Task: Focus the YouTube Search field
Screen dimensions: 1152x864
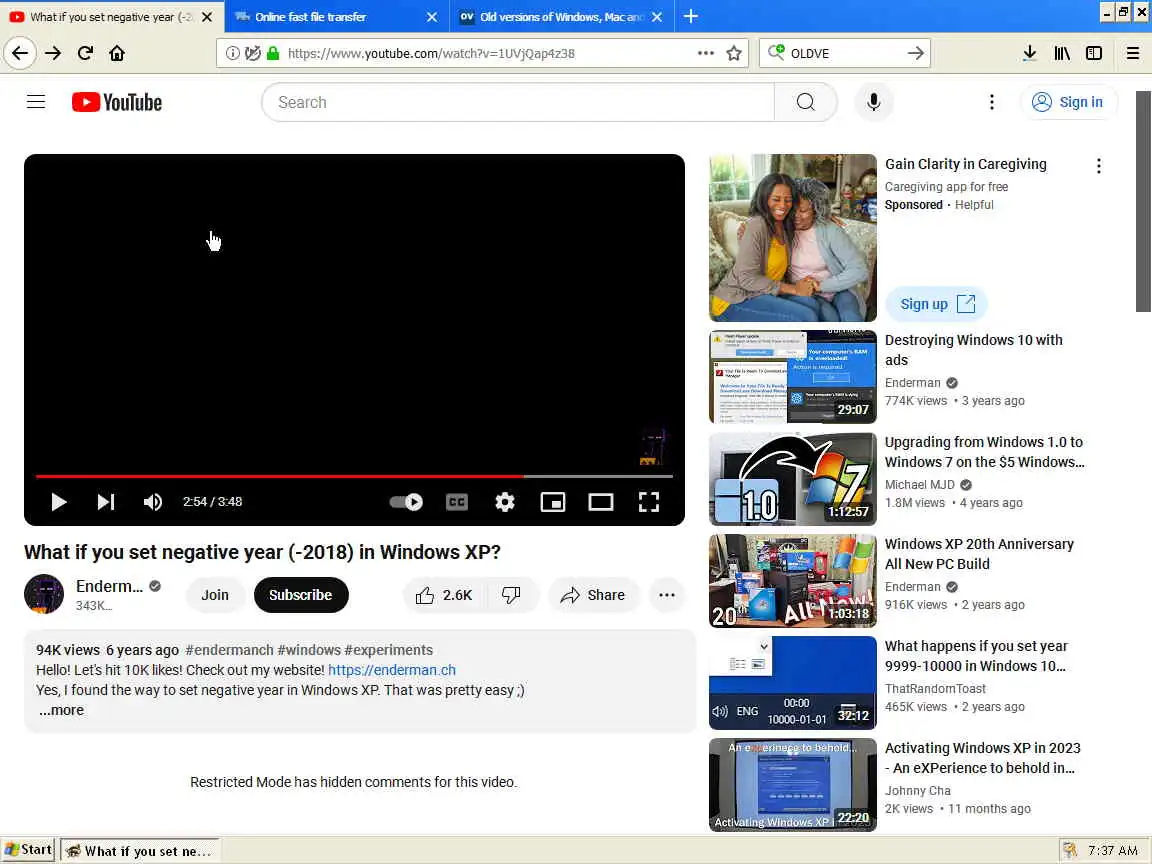Action: 518,102
